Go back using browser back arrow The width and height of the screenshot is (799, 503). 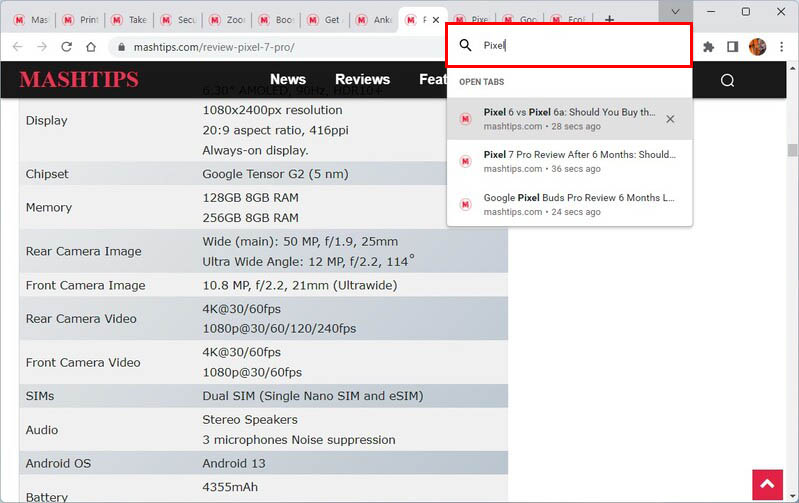pos(17,47)
